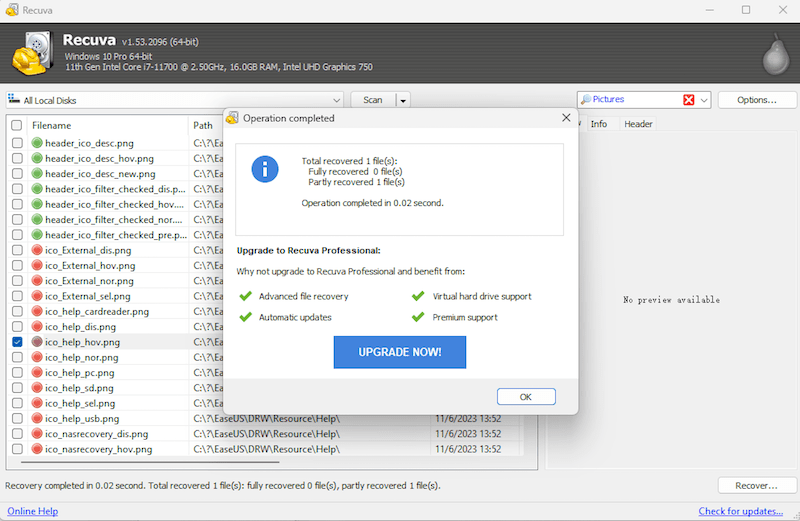Click the pear icon in the header

click(776, 55)
